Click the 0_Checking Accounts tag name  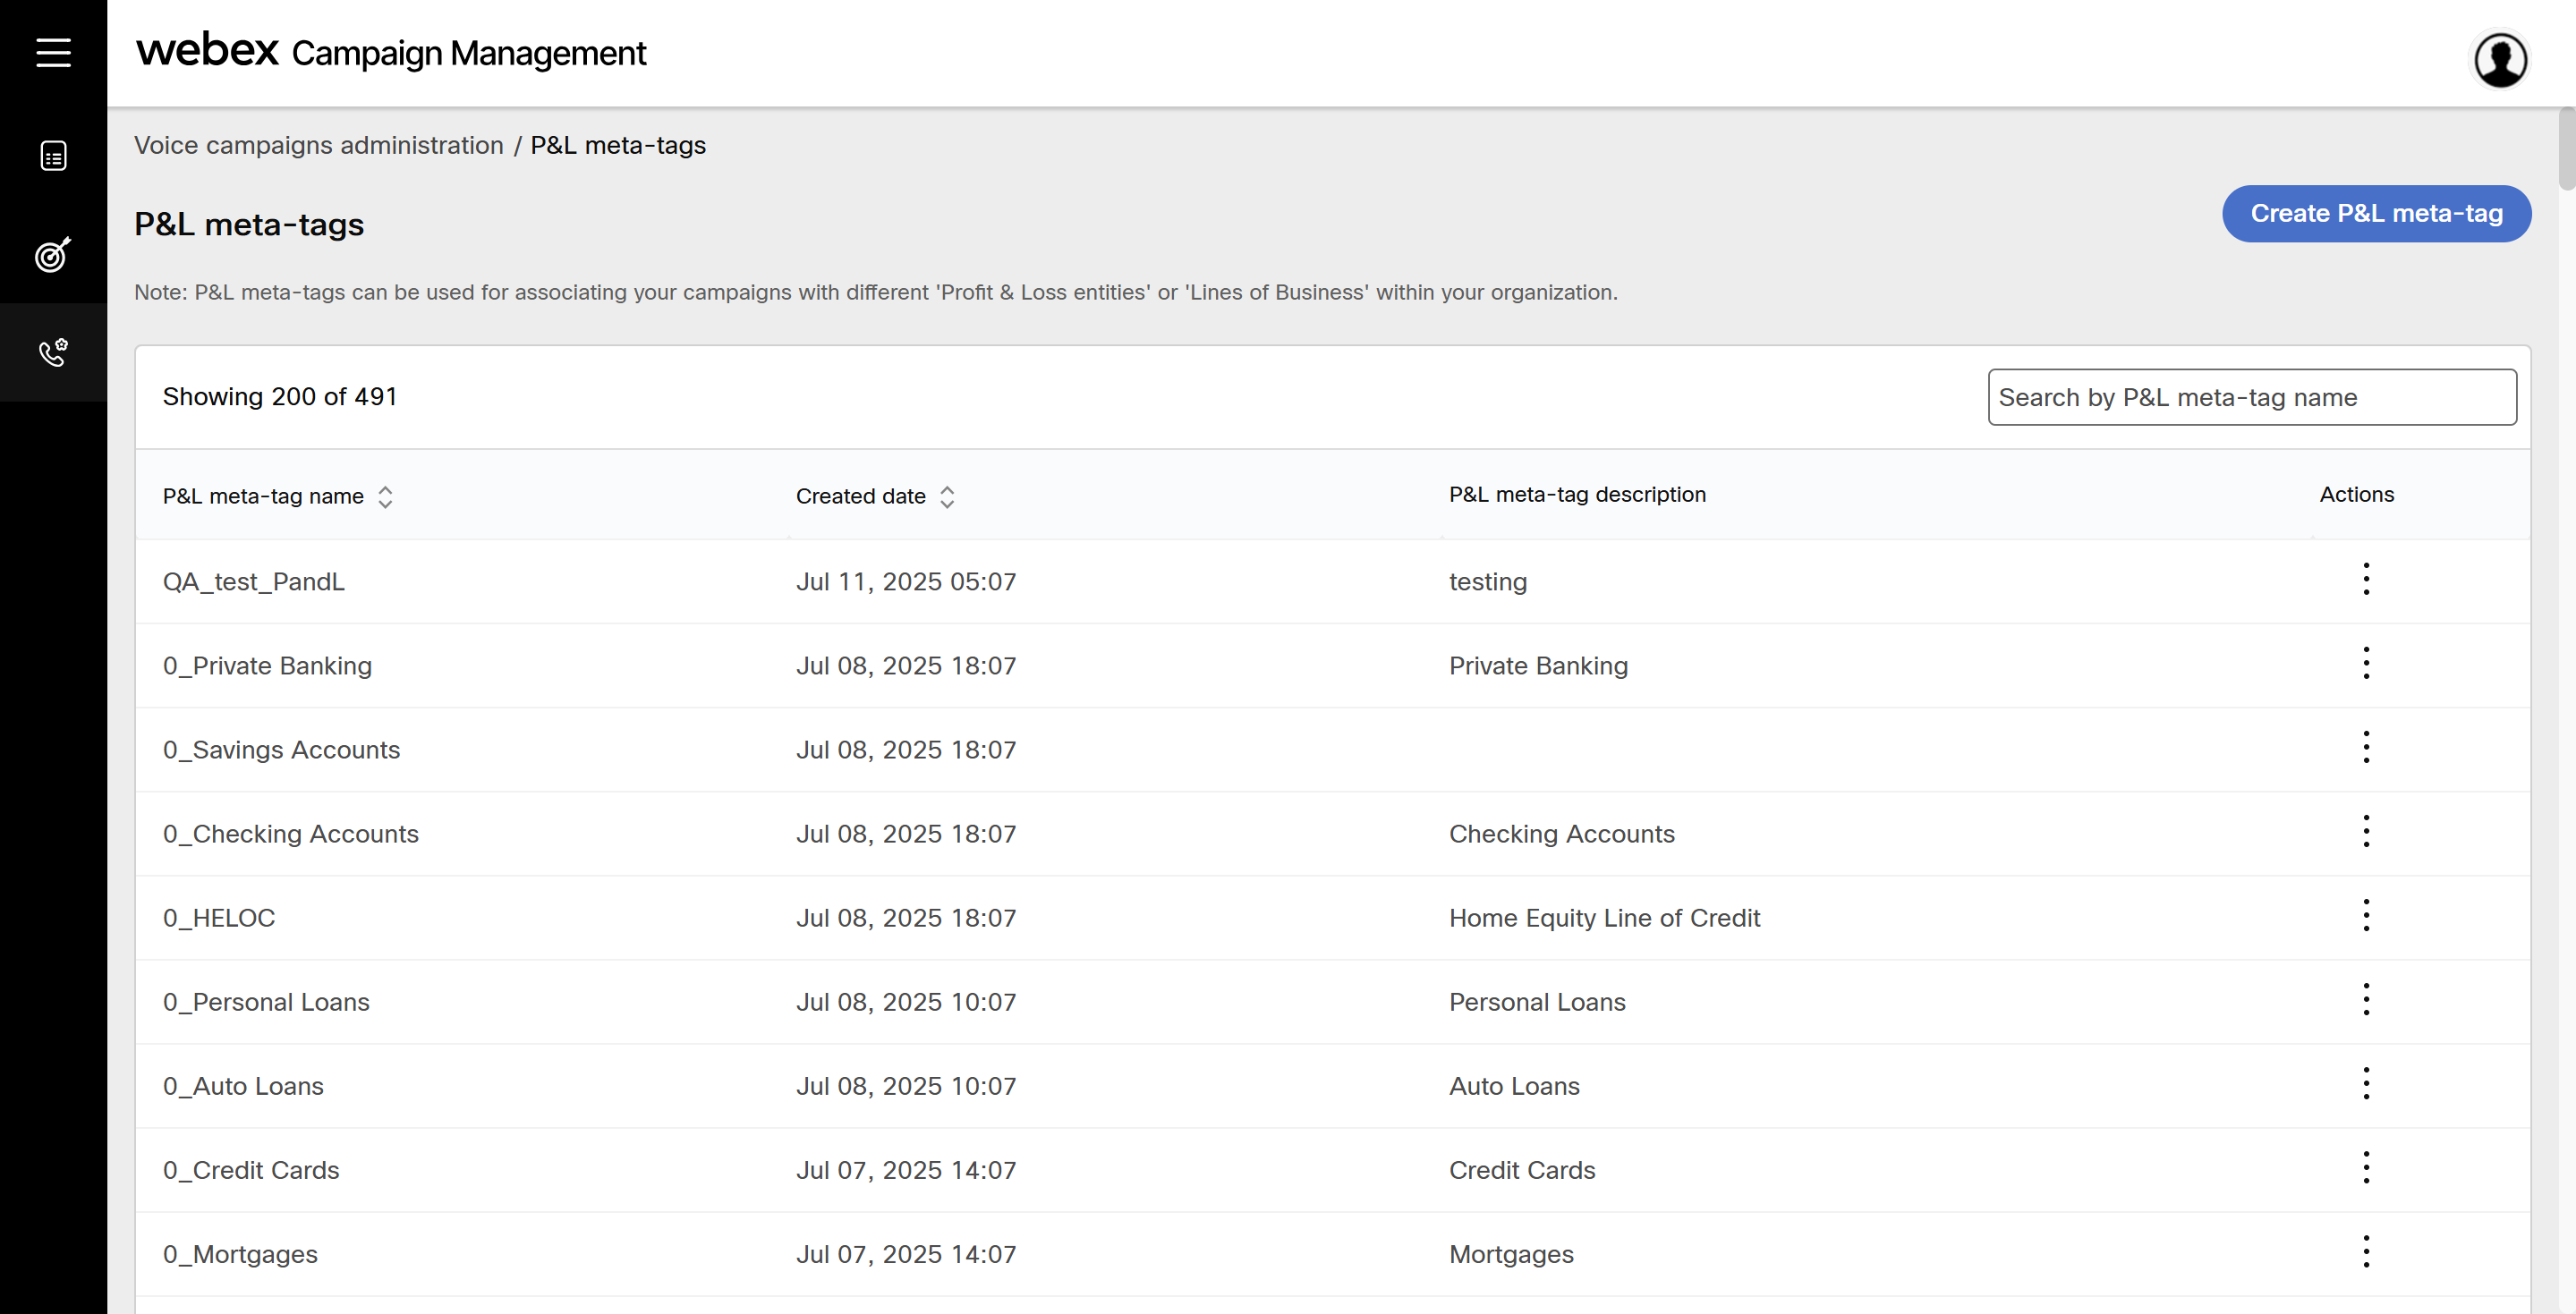pos(291,834)
